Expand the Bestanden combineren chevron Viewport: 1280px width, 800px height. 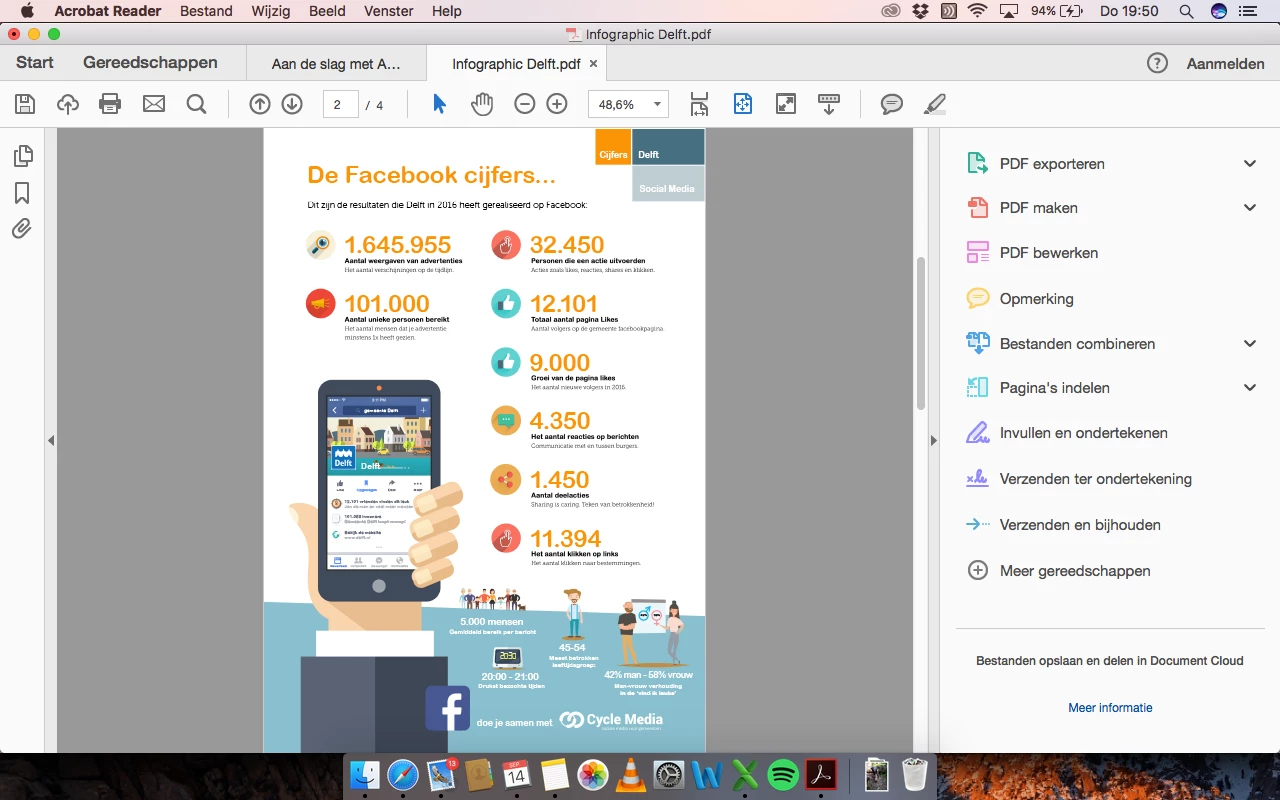point(1250,344)
